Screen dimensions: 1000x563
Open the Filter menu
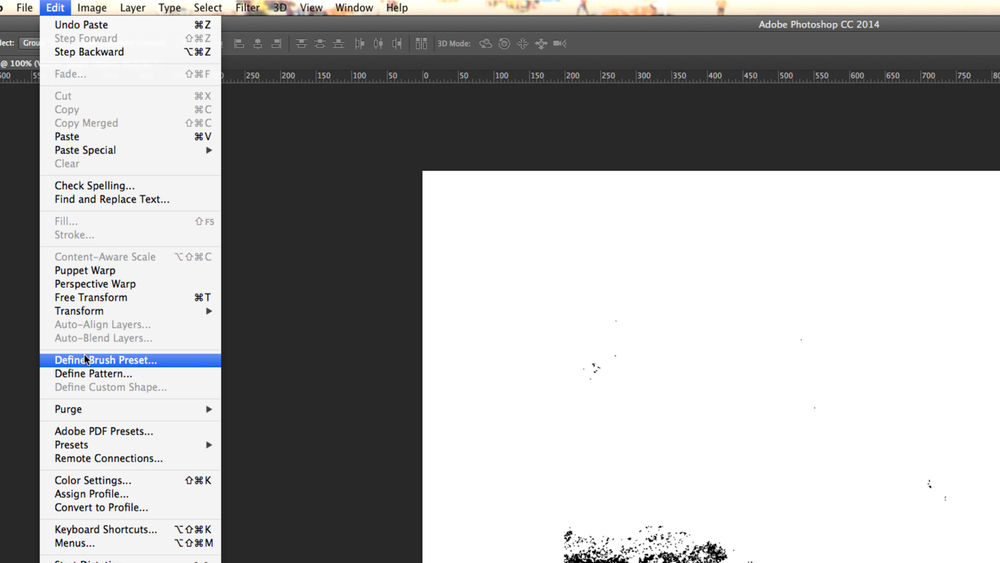[247, 8]
